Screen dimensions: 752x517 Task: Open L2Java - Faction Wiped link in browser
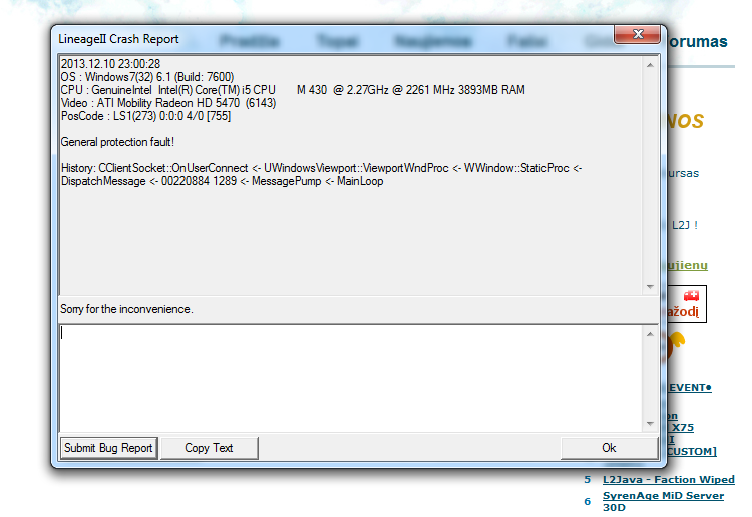pos(669,480)
